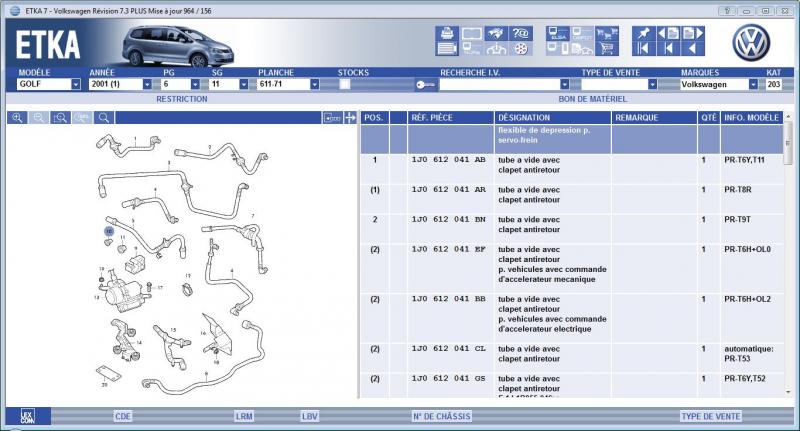This screenshot has width=800, height=431.
Task: Click the INFO. MODÈLE column header
Action: [752, 118]
